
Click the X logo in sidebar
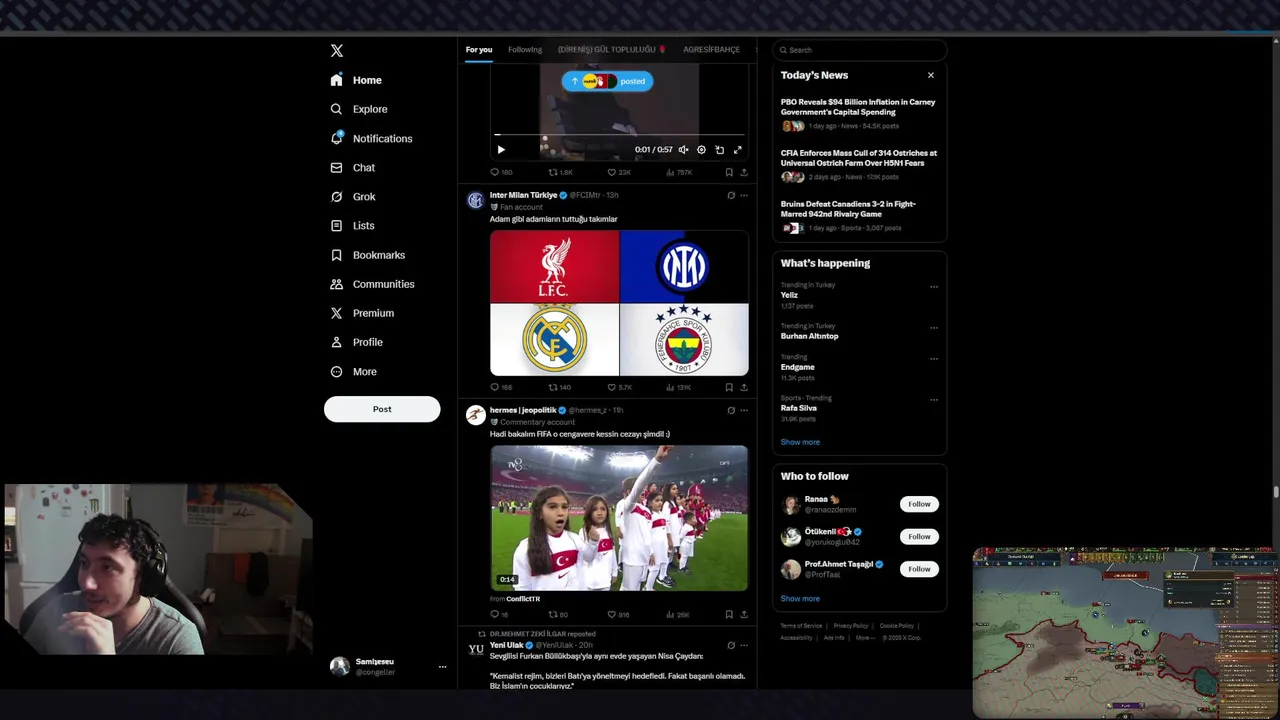(337, 50)
